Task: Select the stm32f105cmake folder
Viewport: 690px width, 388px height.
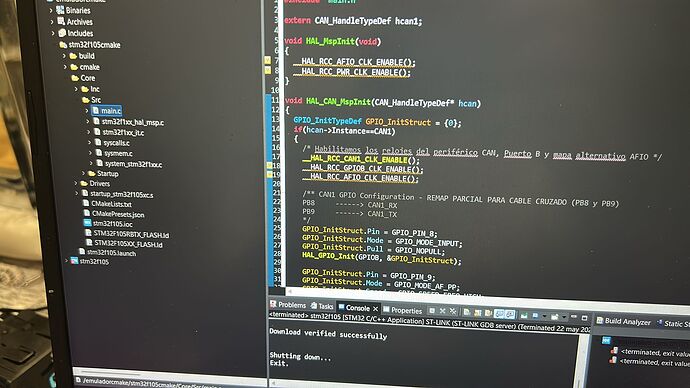Action: click(90, 44)
